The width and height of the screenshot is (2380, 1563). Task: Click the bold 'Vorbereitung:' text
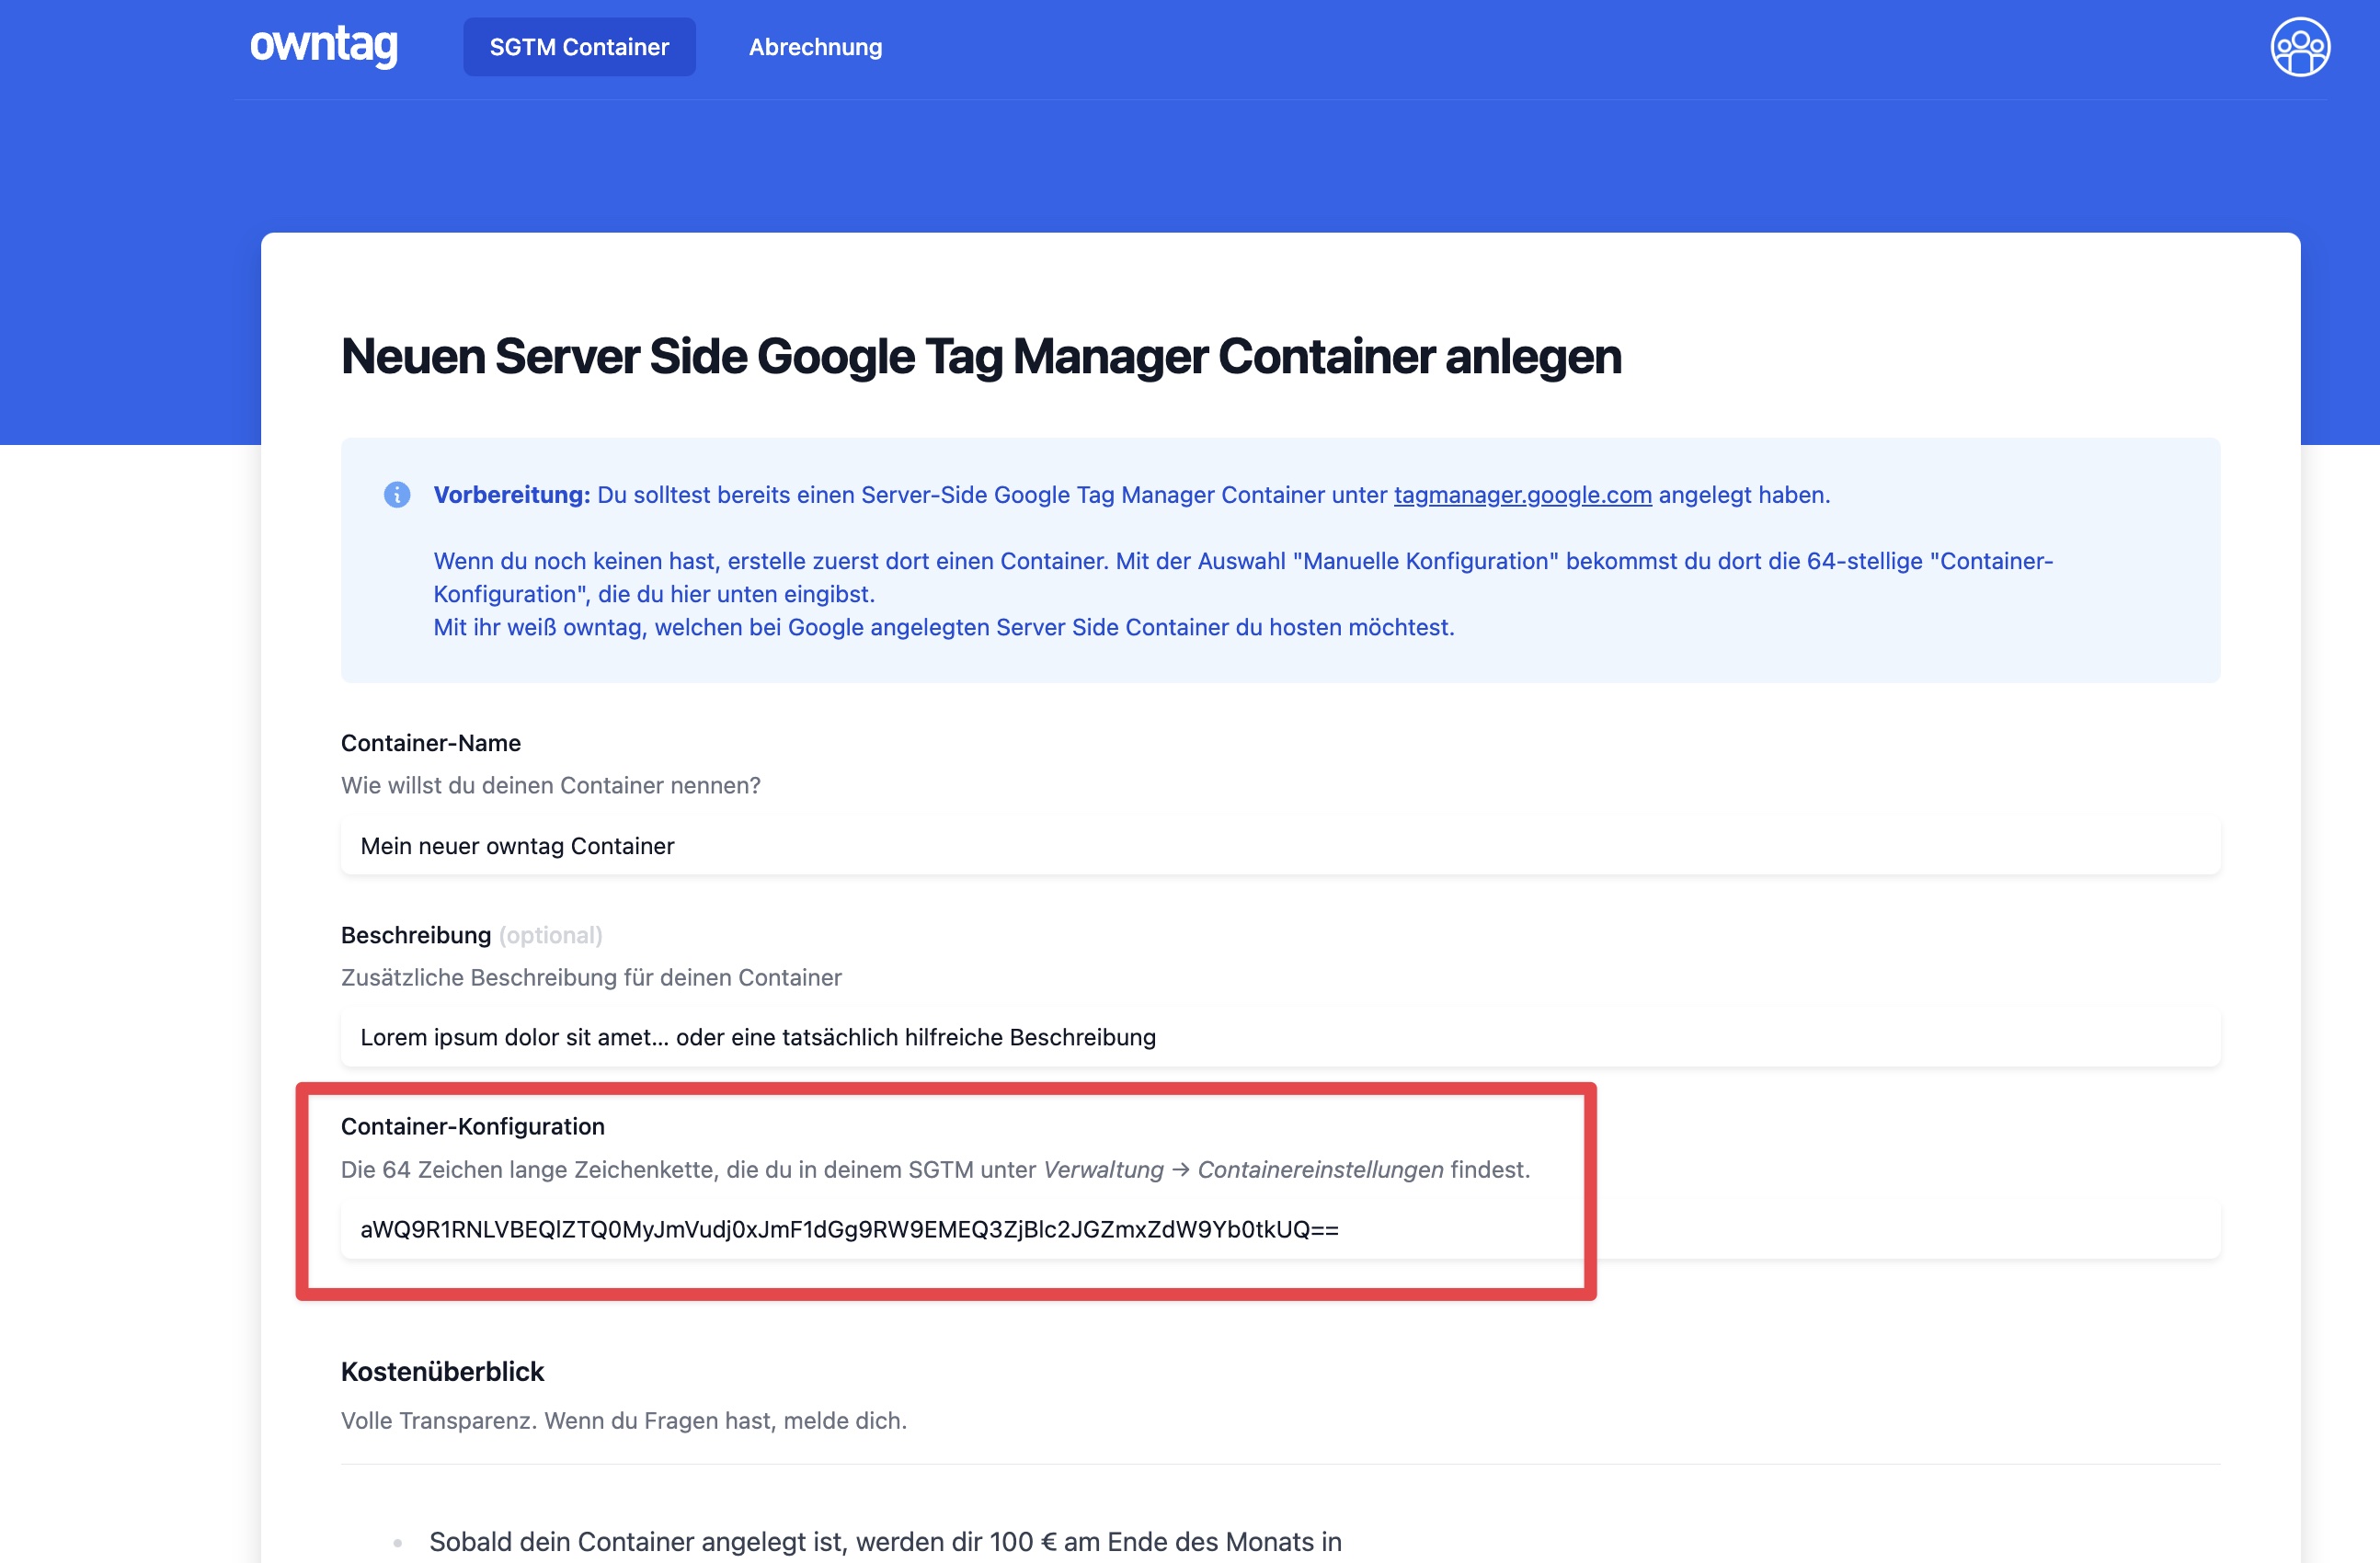tap(511, 495)
